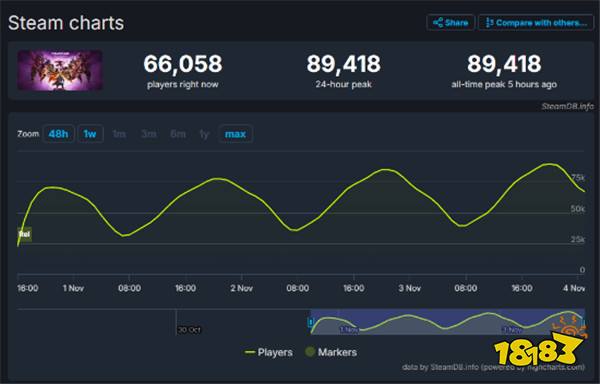The width and height of the screenshot is (600, 384).
Task: Select the max zoom range
Action: pos(235,134)
